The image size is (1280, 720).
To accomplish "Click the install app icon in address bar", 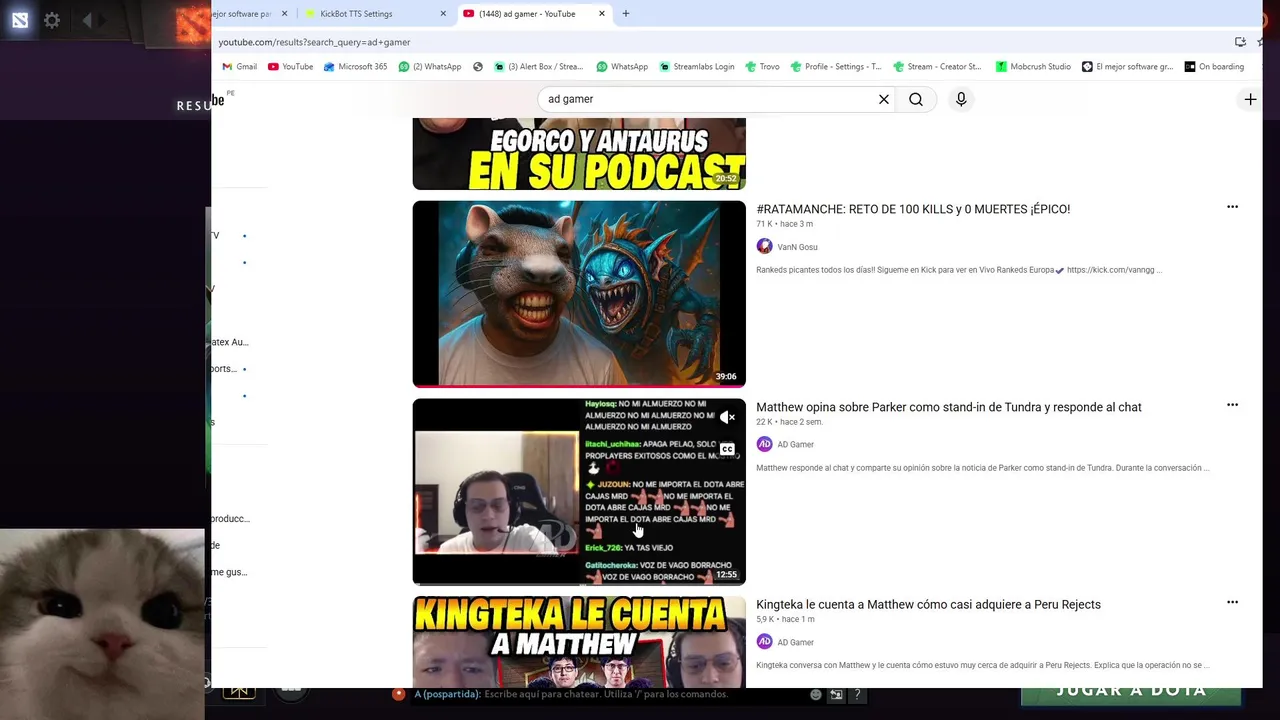I will [x=1240, y=42].
